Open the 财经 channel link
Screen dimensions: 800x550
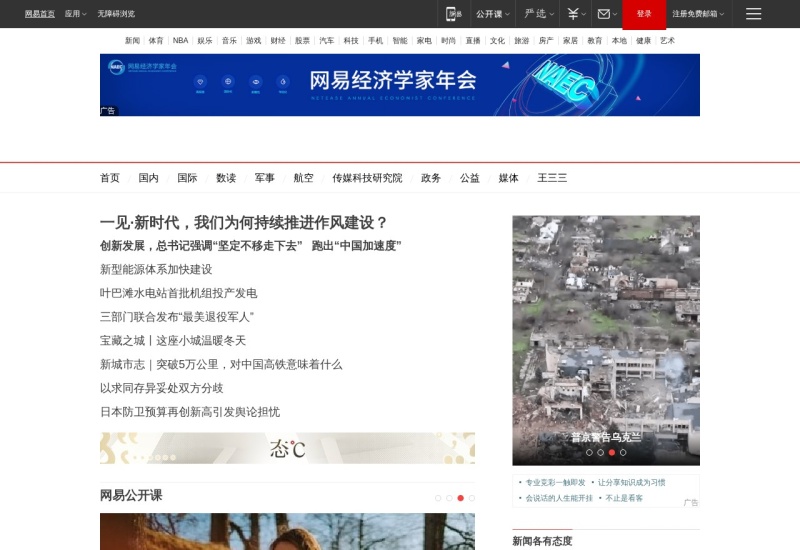pyautogui.click(x=278, y=40)
